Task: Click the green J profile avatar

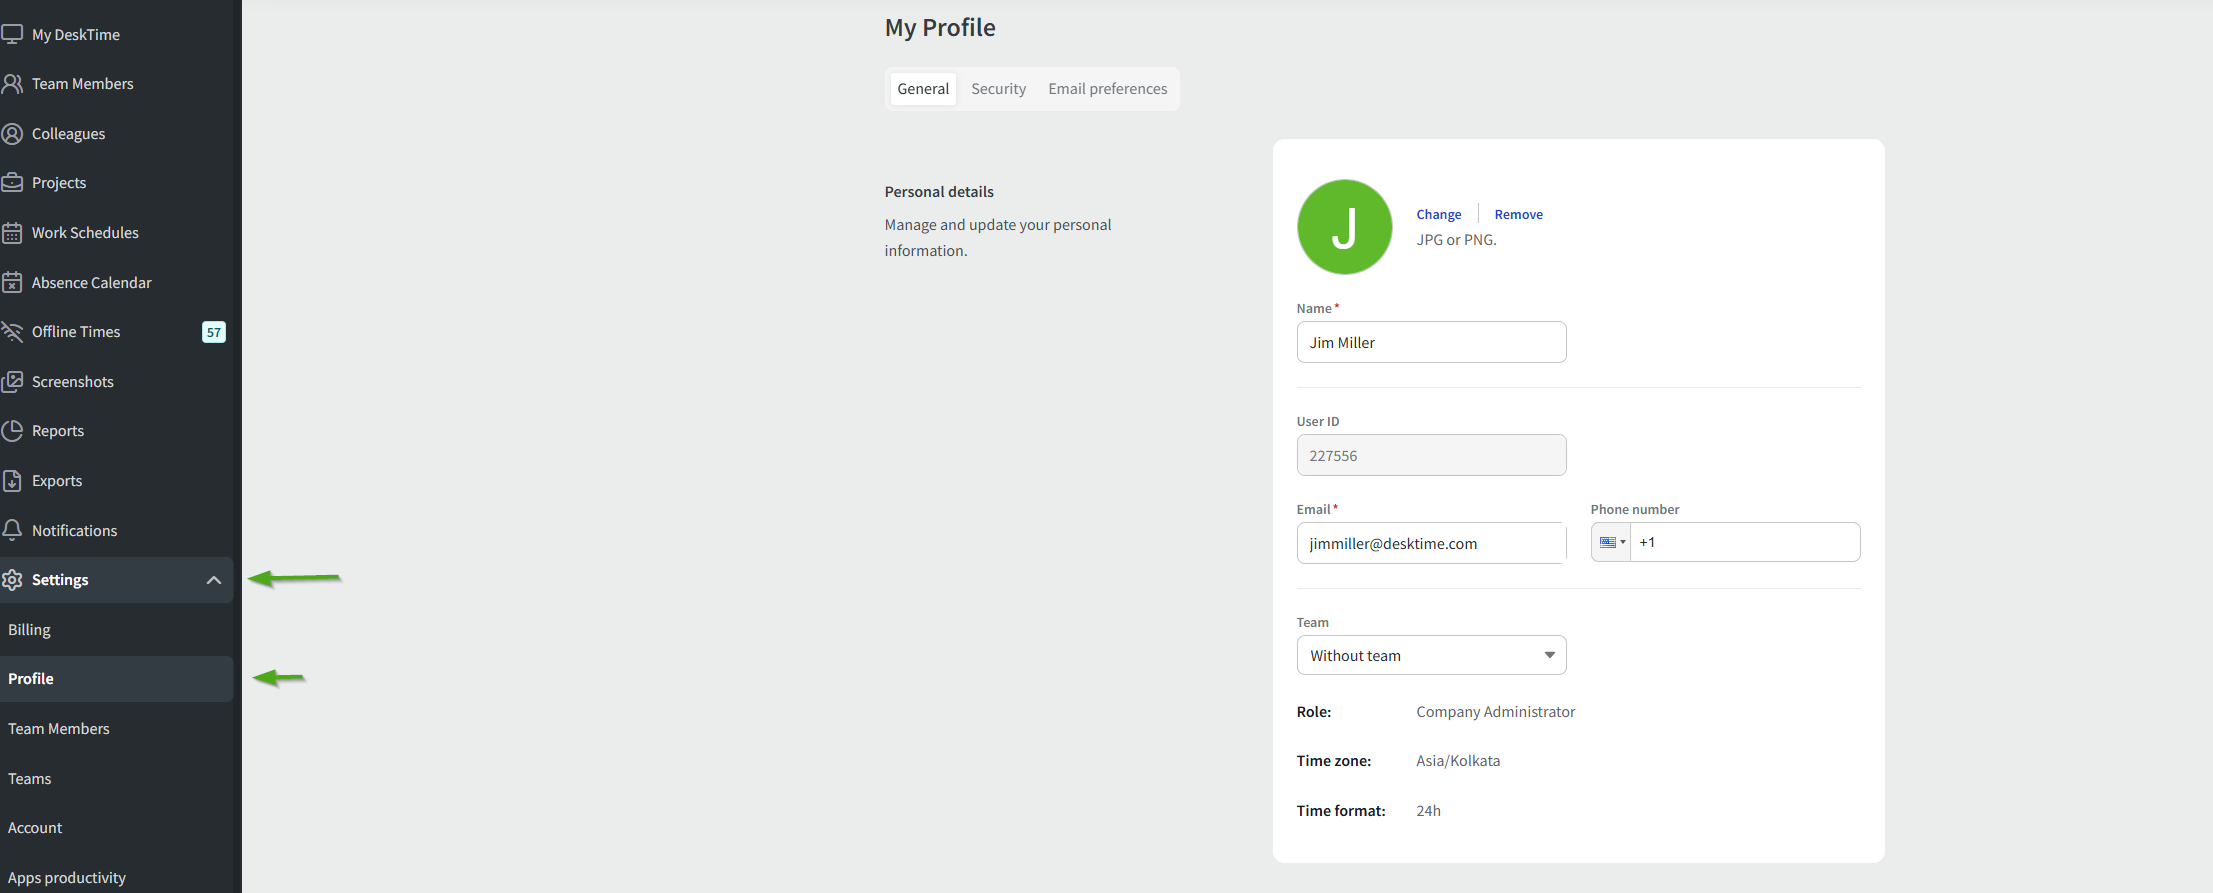Action: pyautogui.click(x=1344, y=227)
